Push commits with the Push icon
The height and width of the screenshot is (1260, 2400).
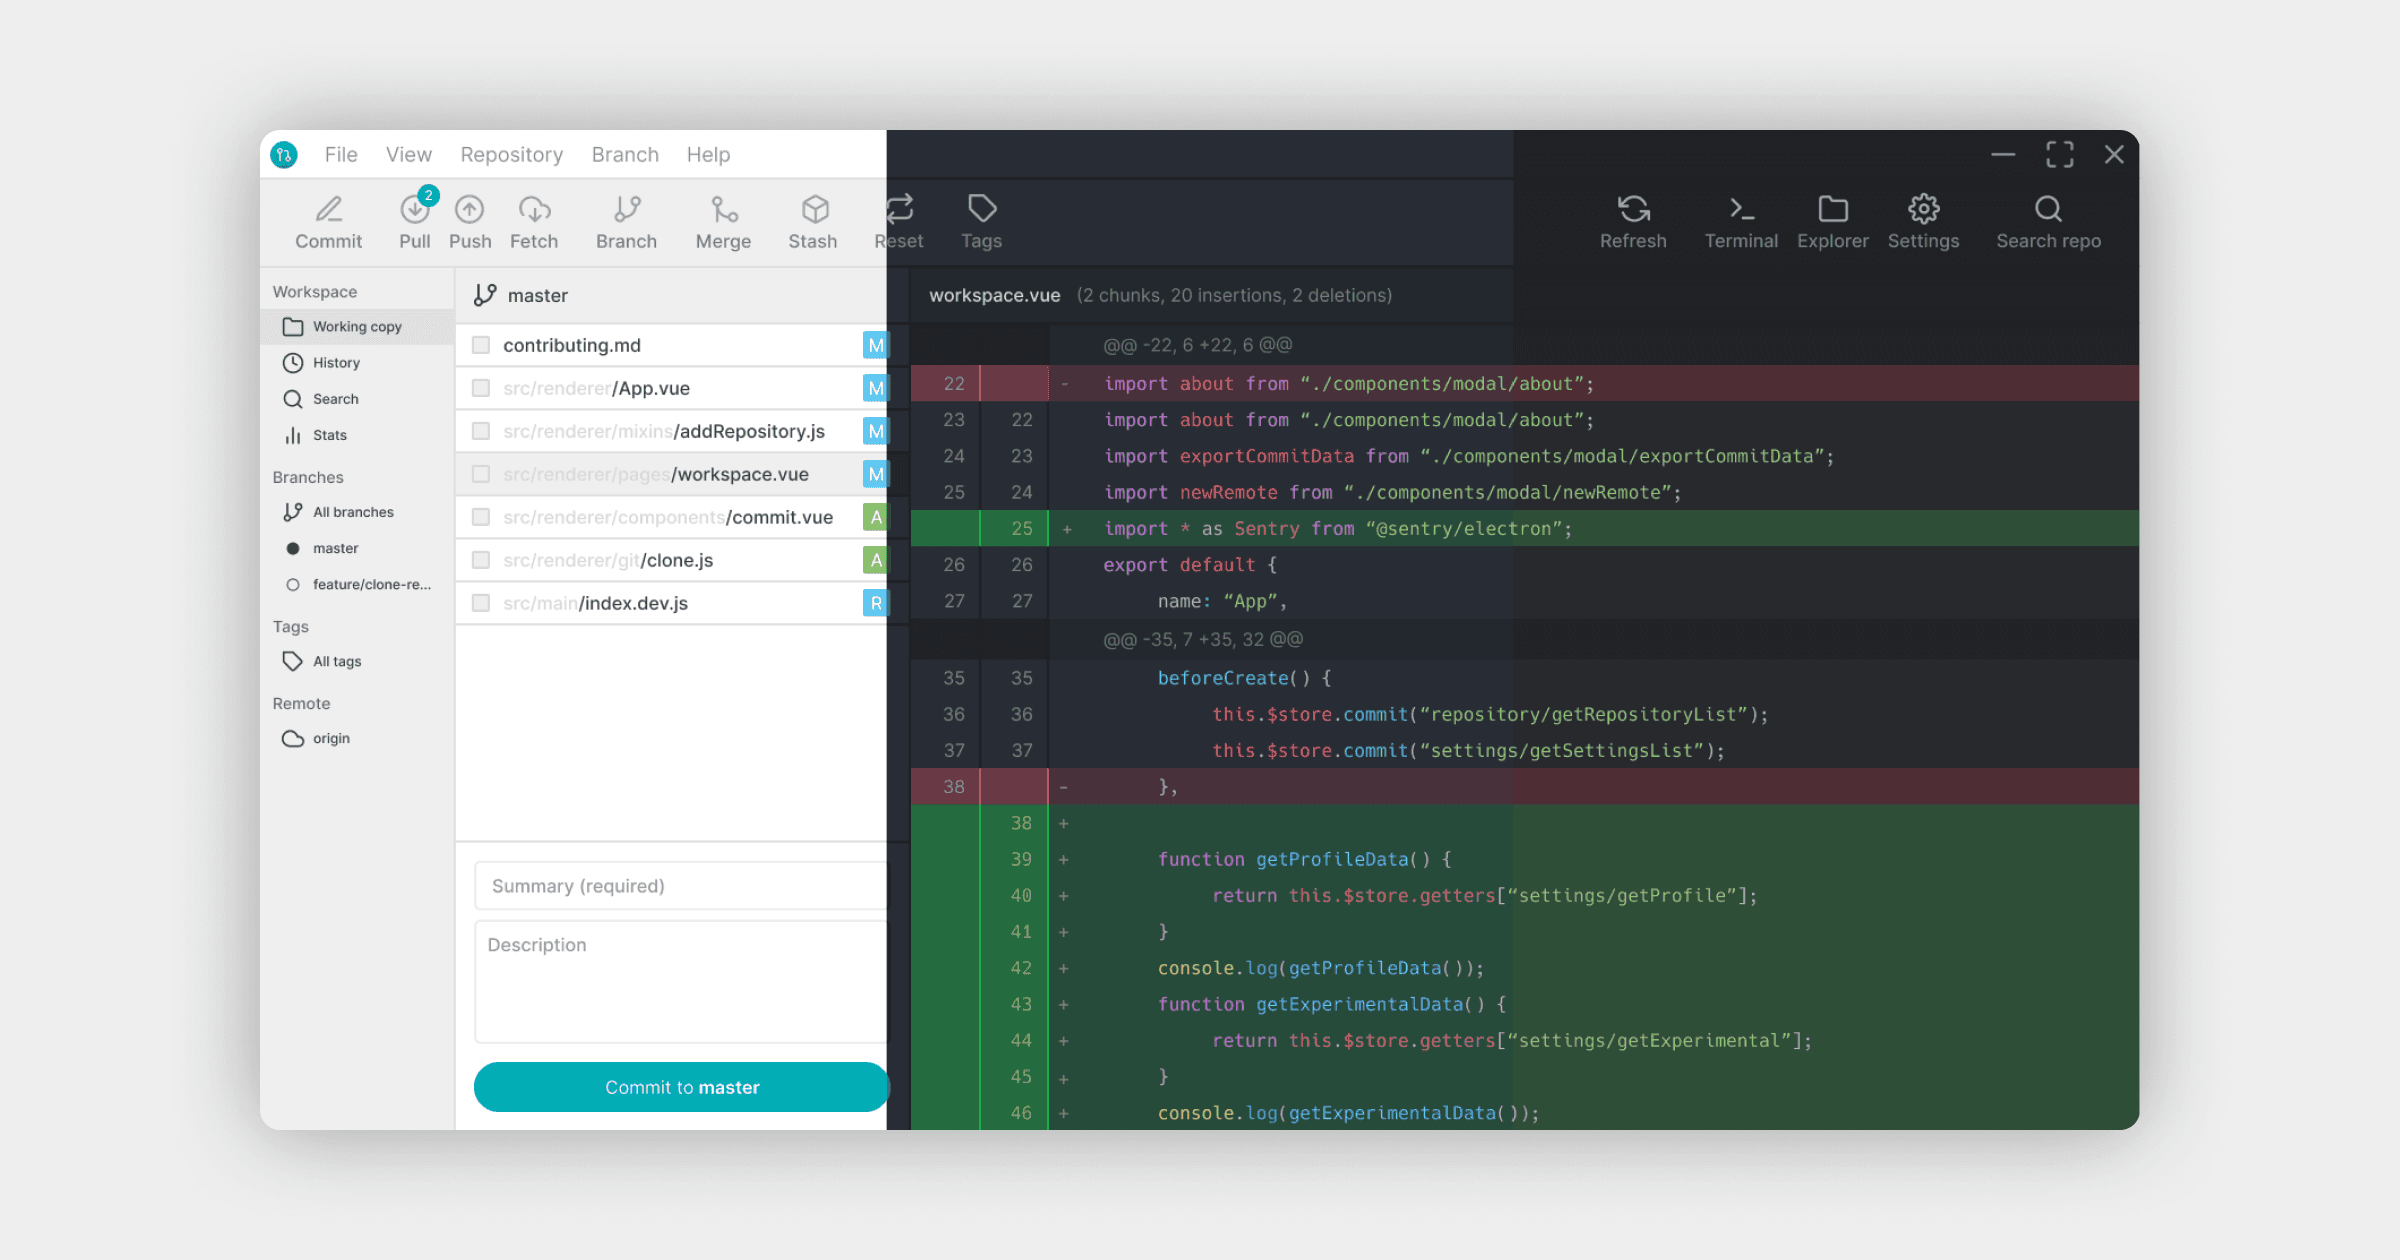469,210
